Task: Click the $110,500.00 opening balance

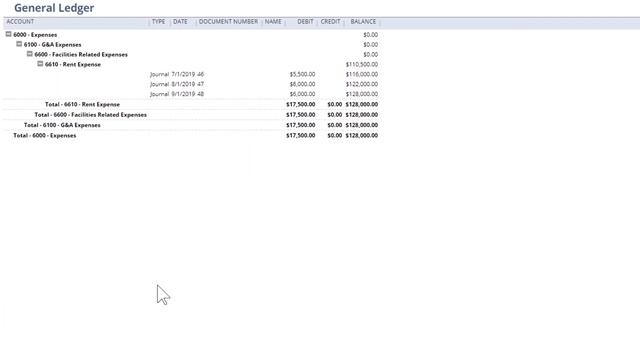Action: [x=362, y=64]
